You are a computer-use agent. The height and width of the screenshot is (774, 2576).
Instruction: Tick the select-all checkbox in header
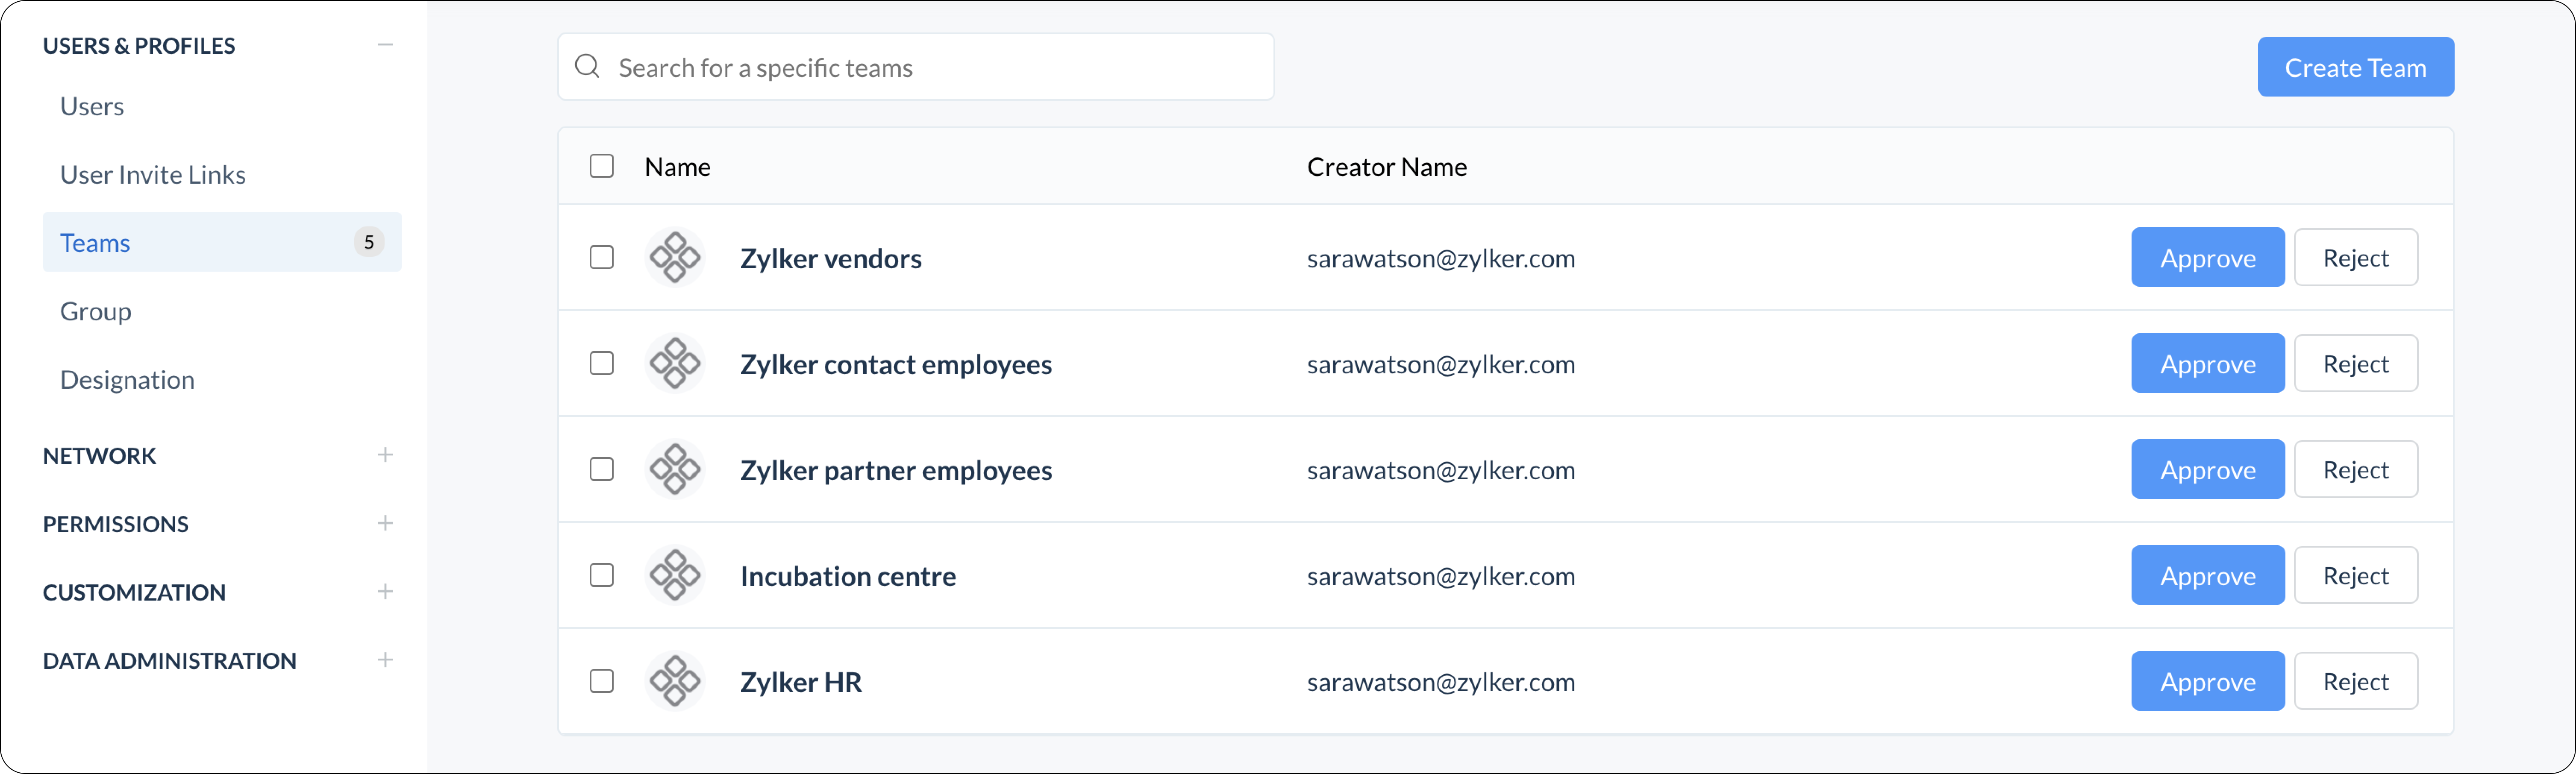(601, 166)
